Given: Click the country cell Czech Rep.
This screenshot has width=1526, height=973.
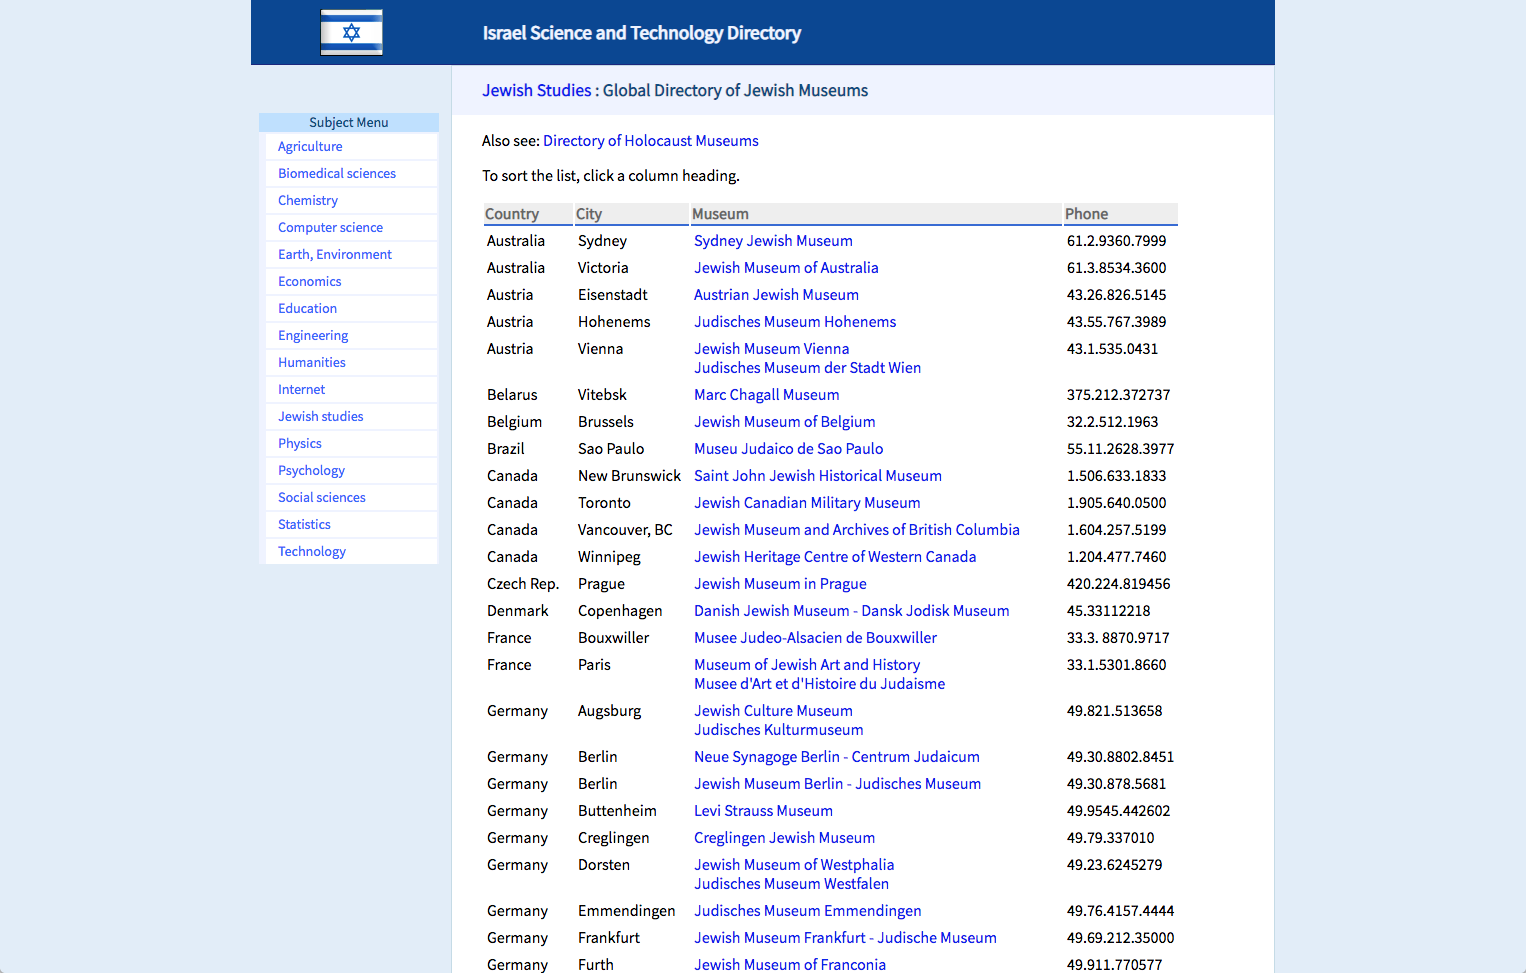Looking at the screenshot, I should click(523, 584).
